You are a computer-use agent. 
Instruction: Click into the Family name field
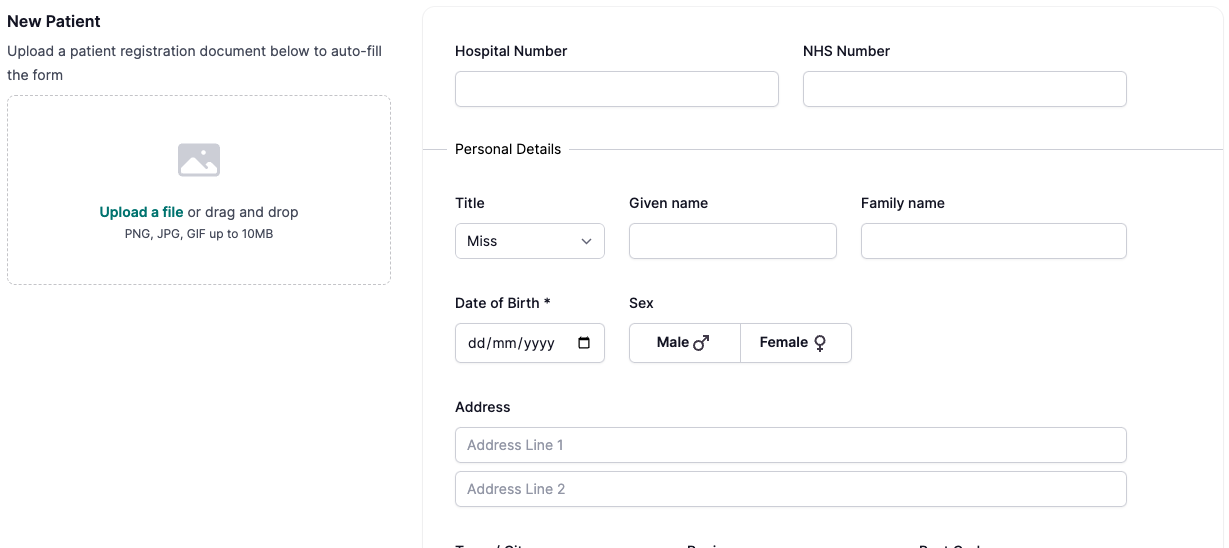click(994, 241)
